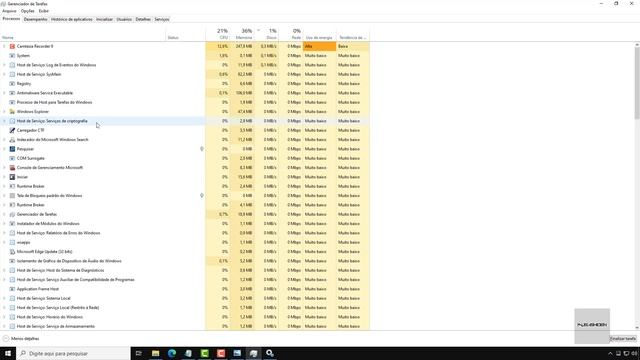Screen dimensions: 640x360
Task: Select Host de Serviço: Horário do Windows row
Action: 184,317
